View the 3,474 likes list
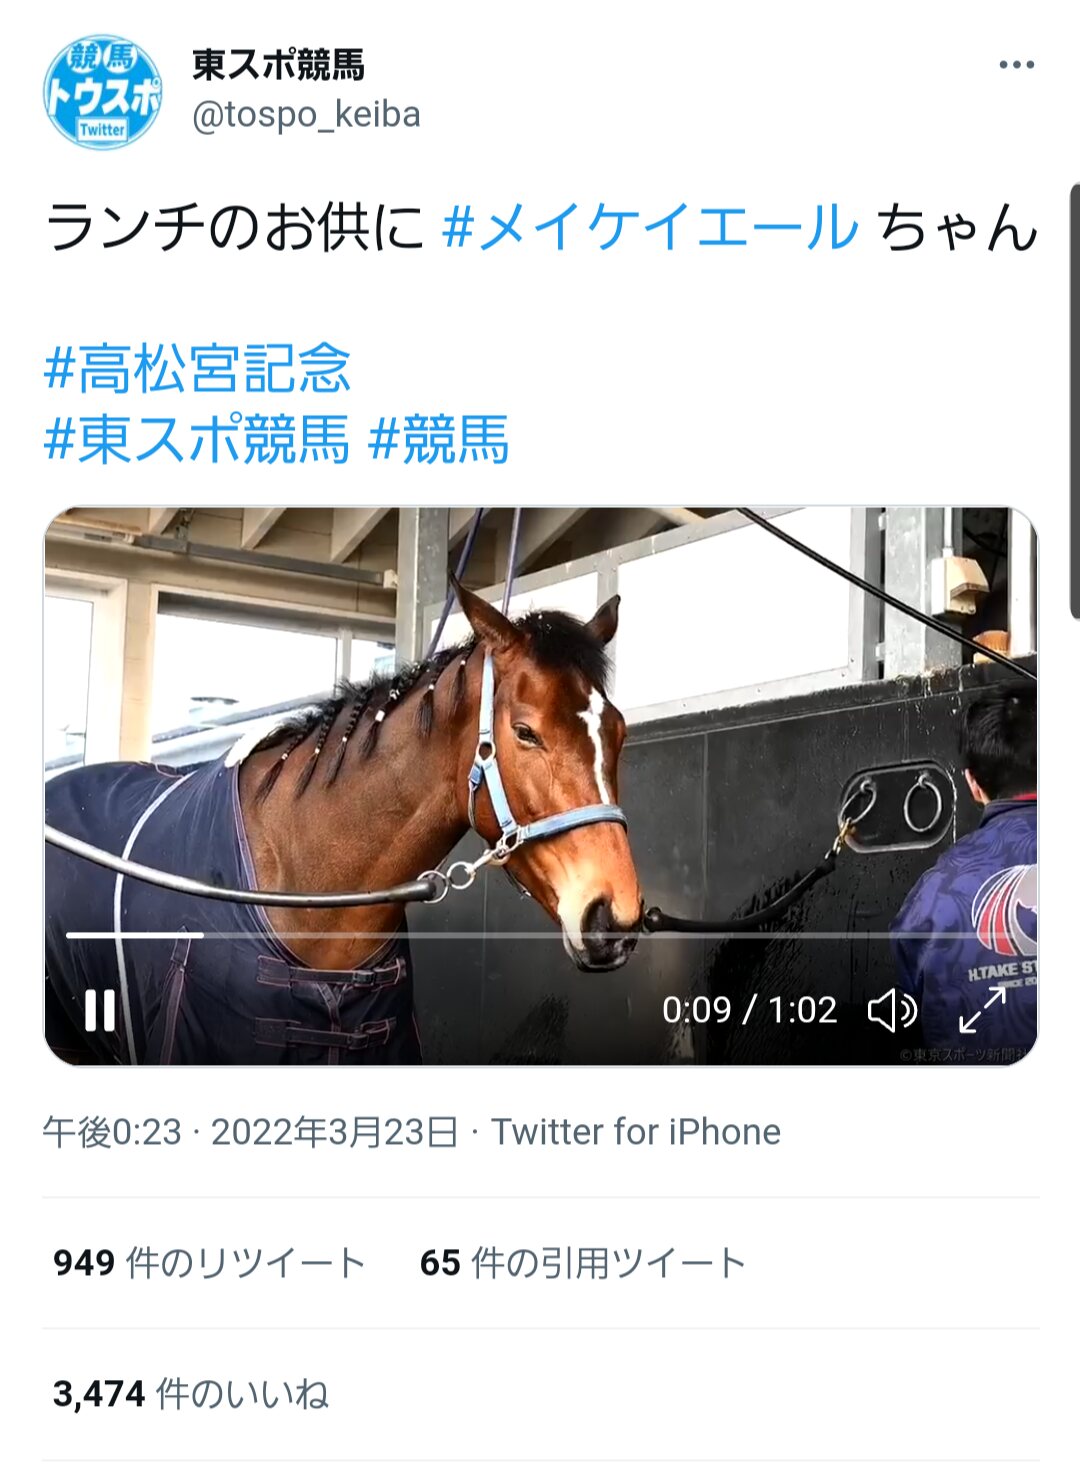The width and height of the screenshot is (1080, 1471). click(x=190, y=1394)
